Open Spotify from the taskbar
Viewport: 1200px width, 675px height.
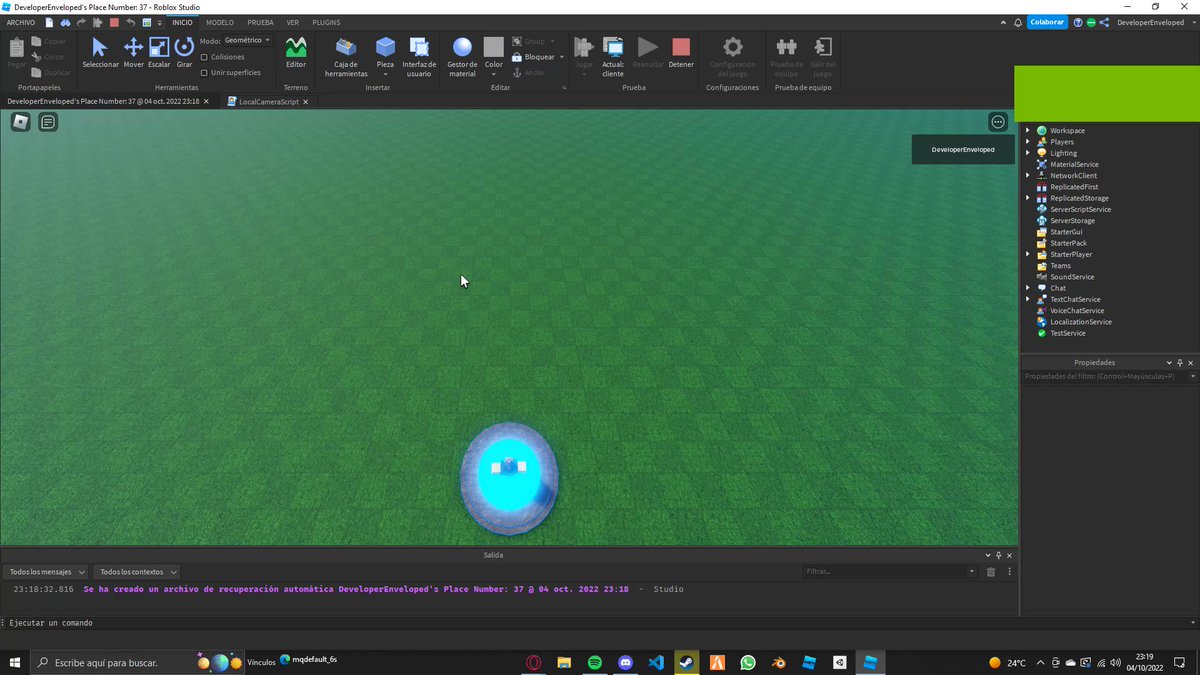pos(594,662)
